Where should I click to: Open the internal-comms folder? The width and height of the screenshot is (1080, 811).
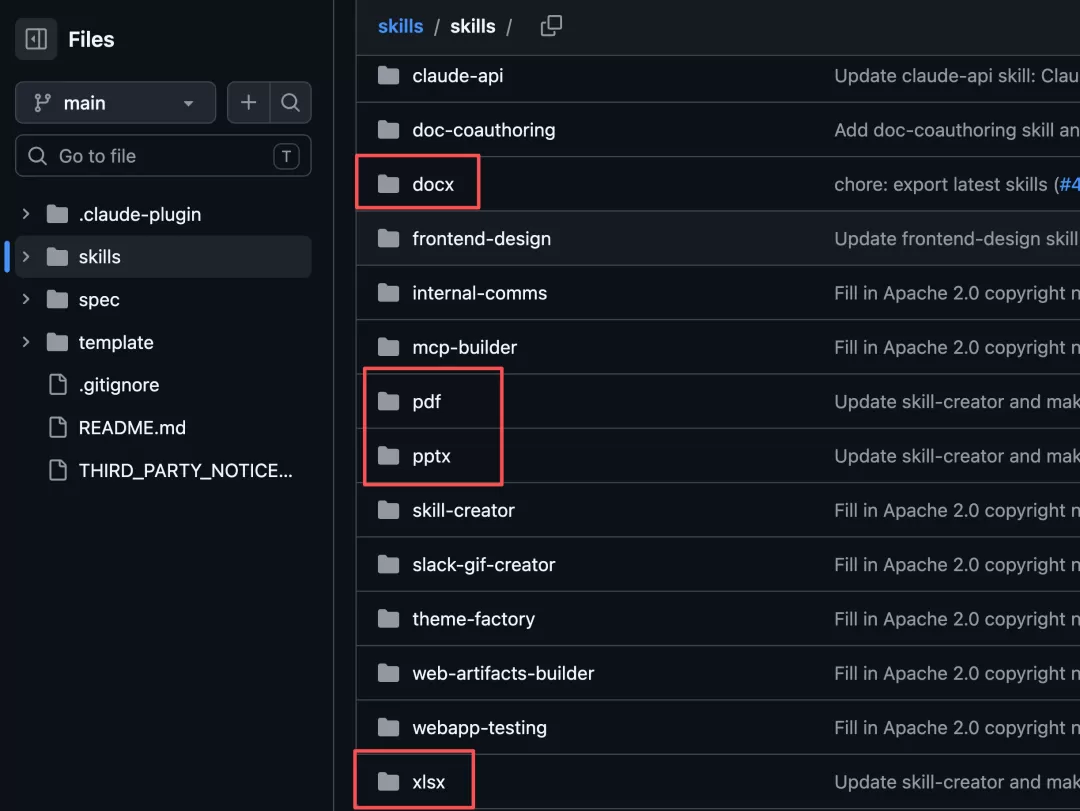479,294
